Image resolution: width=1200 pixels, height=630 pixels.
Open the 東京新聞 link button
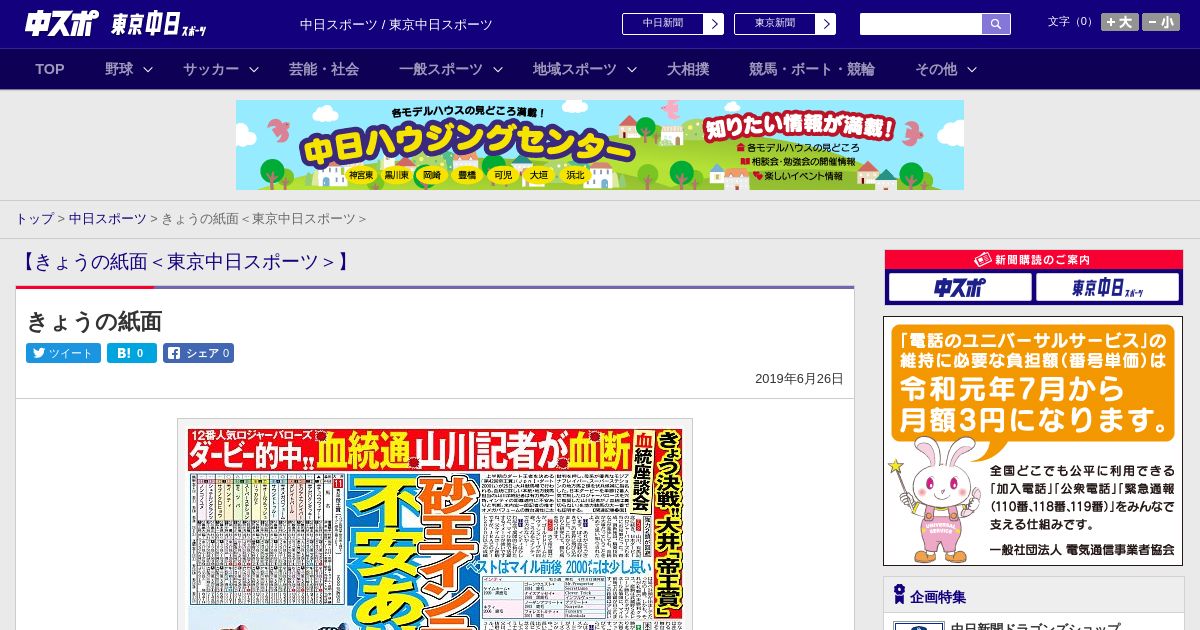[x=785, y=24]
